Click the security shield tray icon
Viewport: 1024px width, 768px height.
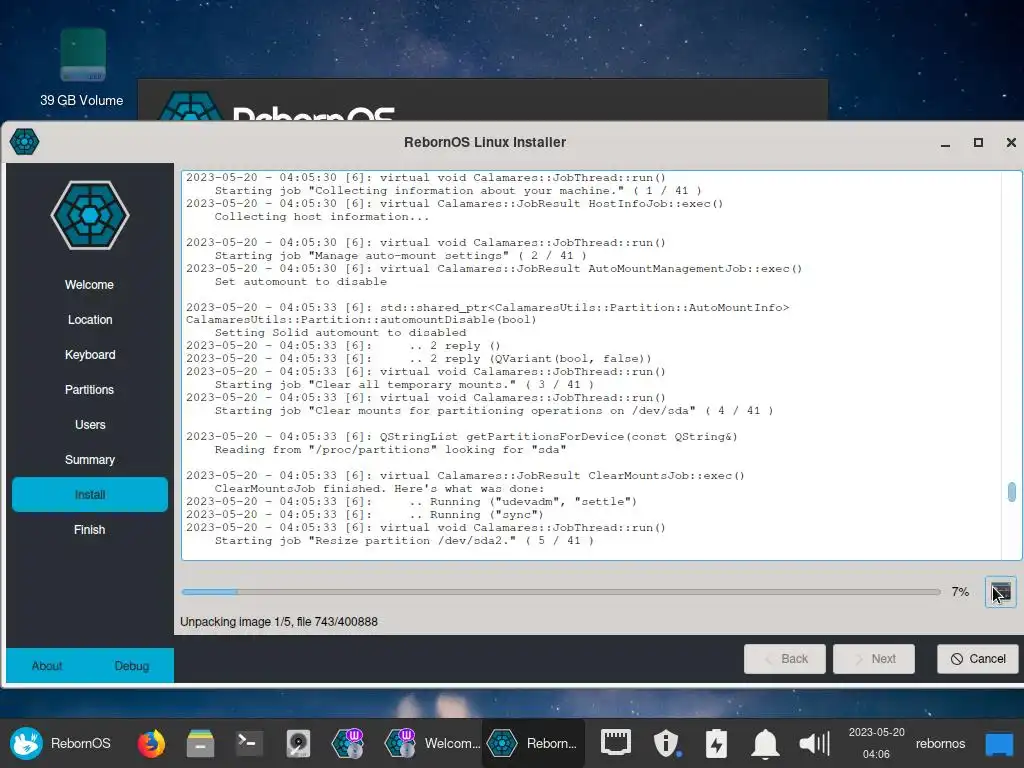(665, 743)
